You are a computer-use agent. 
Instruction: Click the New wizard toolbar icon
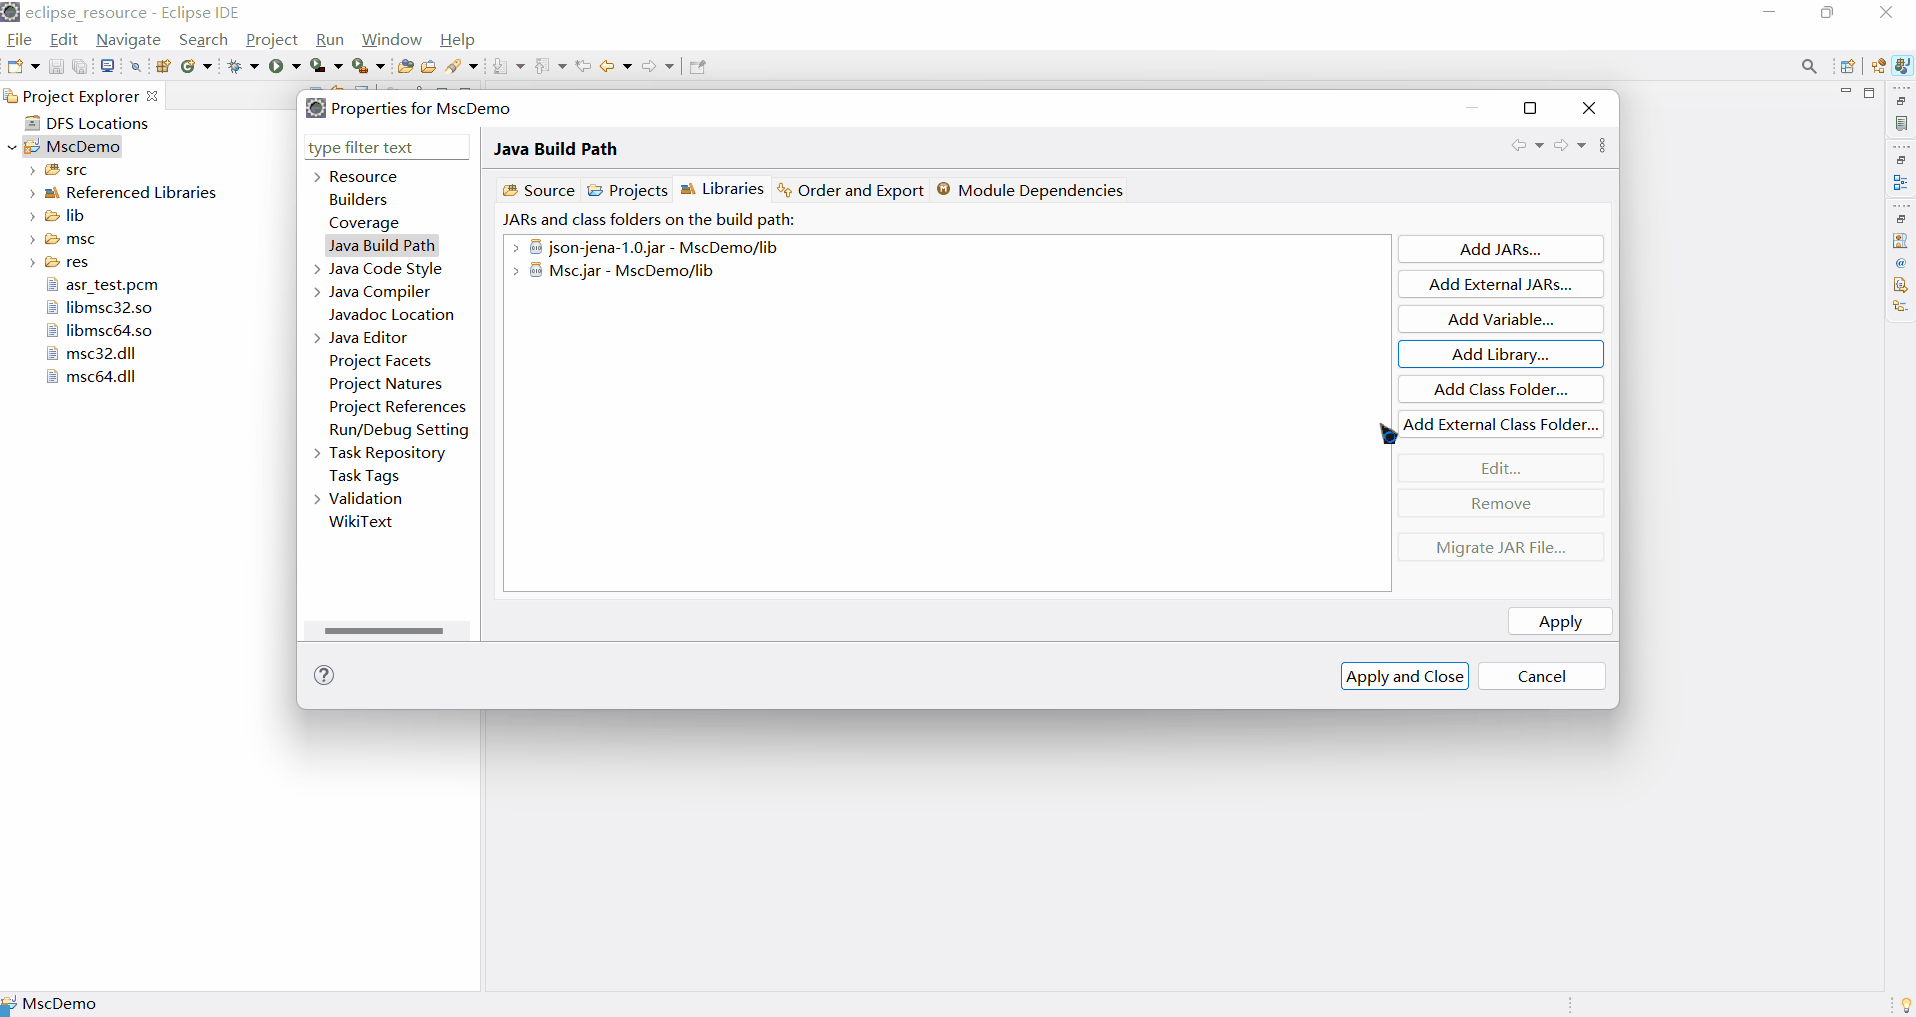(15, 66)
